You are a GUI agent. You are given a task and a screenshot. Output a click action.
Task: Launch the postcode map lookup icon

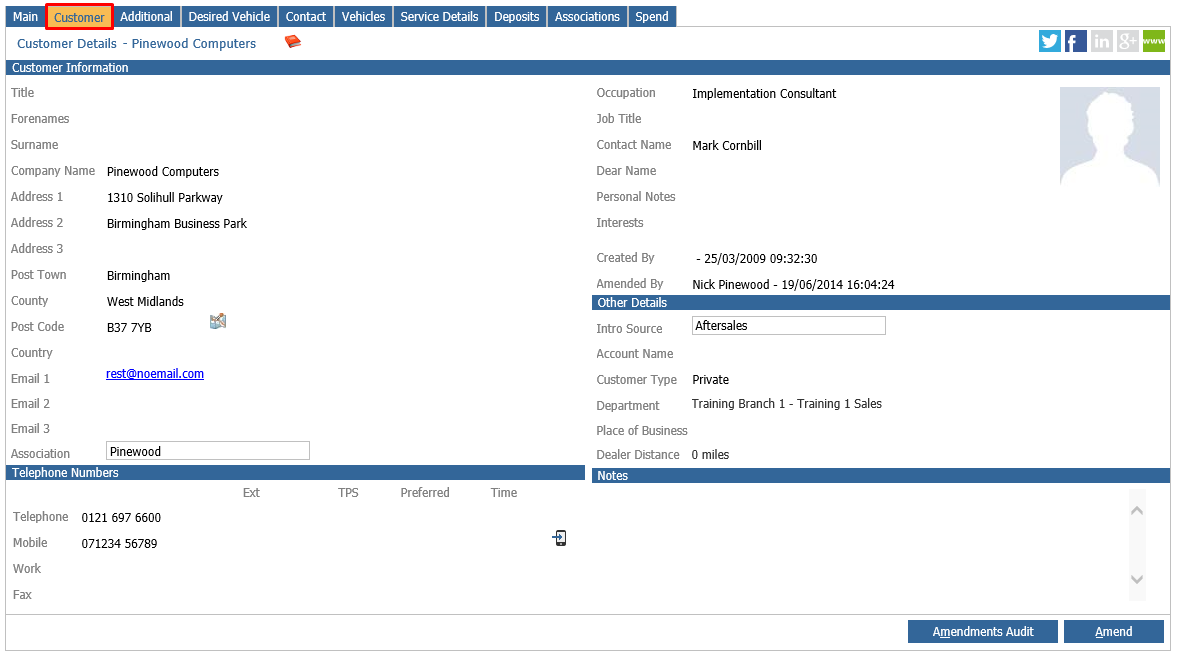coord(218,321)
